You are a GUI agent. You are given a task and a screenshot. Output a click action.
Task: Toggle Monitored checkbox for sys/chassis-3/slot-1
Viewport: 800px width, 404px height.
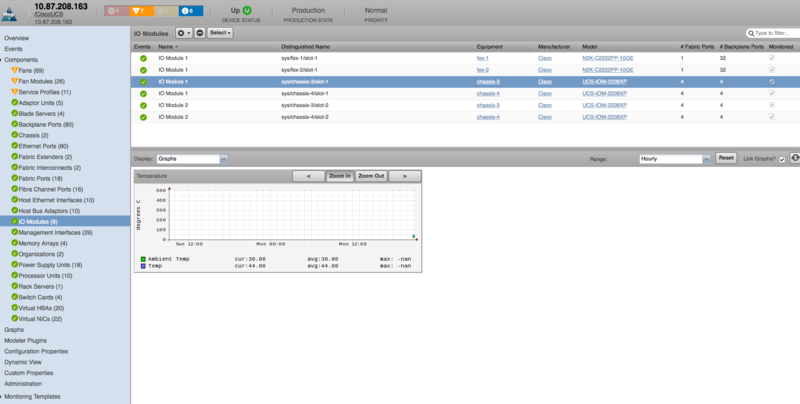(771, 82)
